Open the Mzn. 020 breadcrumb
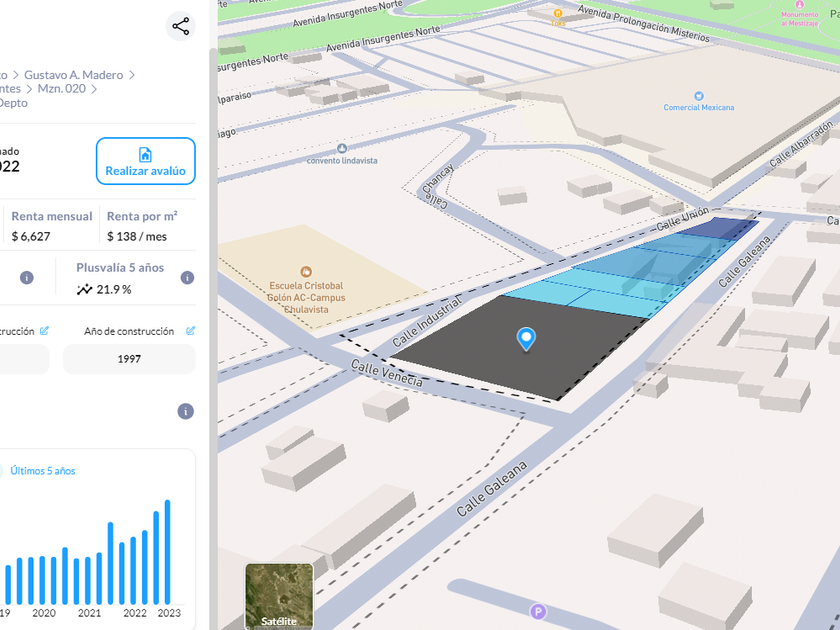Image resolution: width=840 pixels, height=630 pixels. coord(62,89)
